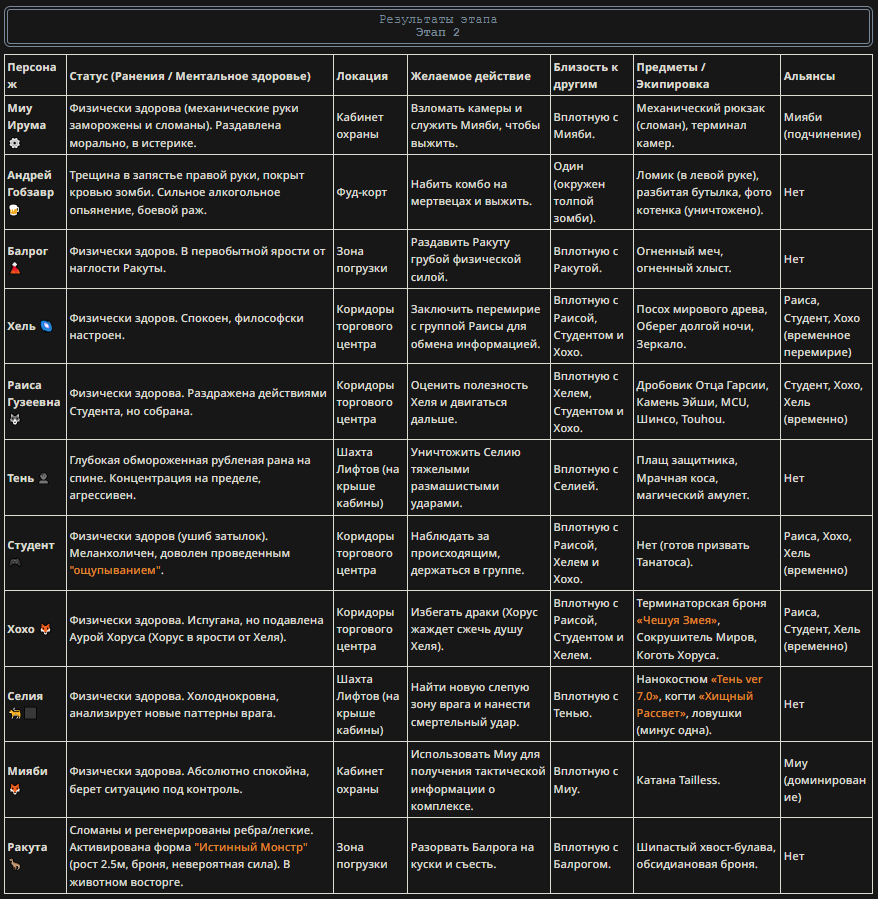
Task: Click the red icon under Балрог
Action: tap(15, 268)
